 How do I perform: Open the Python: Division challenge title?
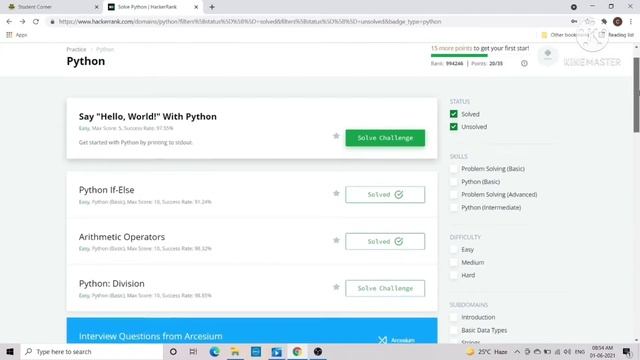click(x=111, y=284)
